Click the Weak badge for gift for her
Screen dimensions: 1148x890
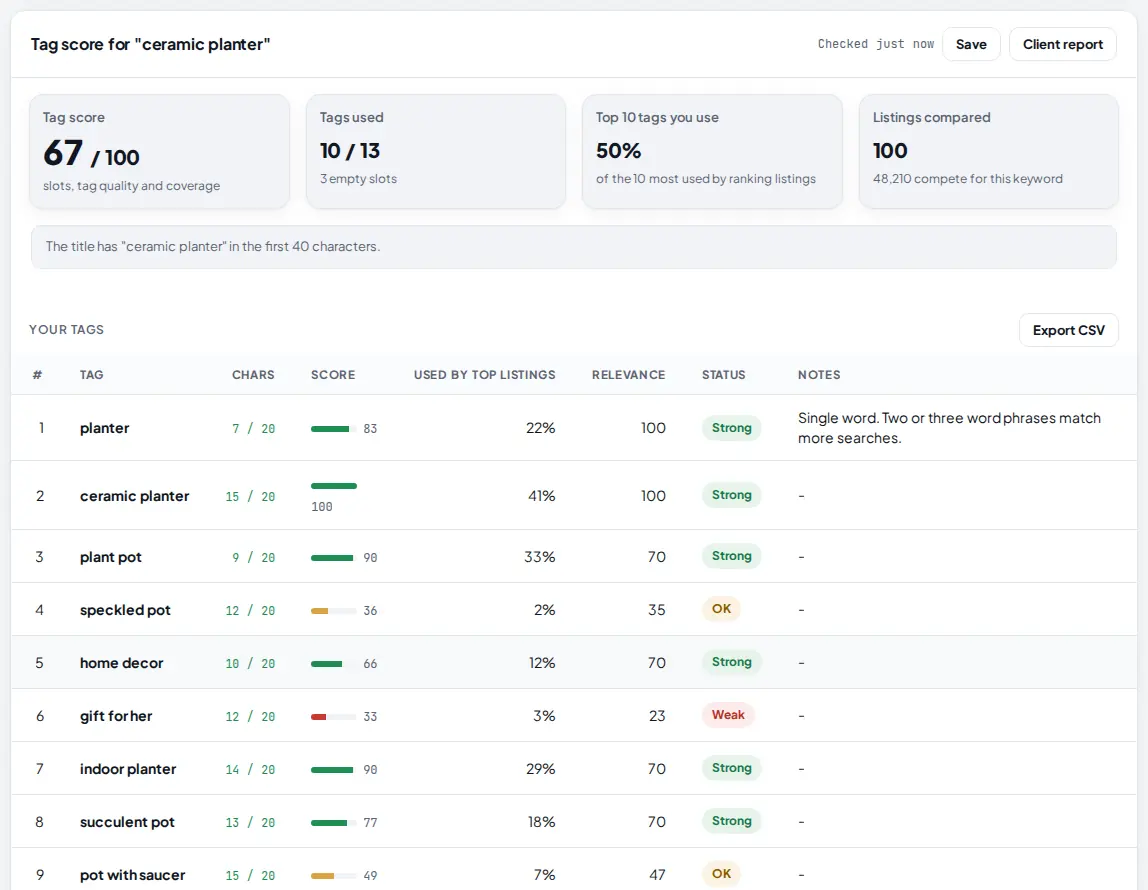(728, 715)
